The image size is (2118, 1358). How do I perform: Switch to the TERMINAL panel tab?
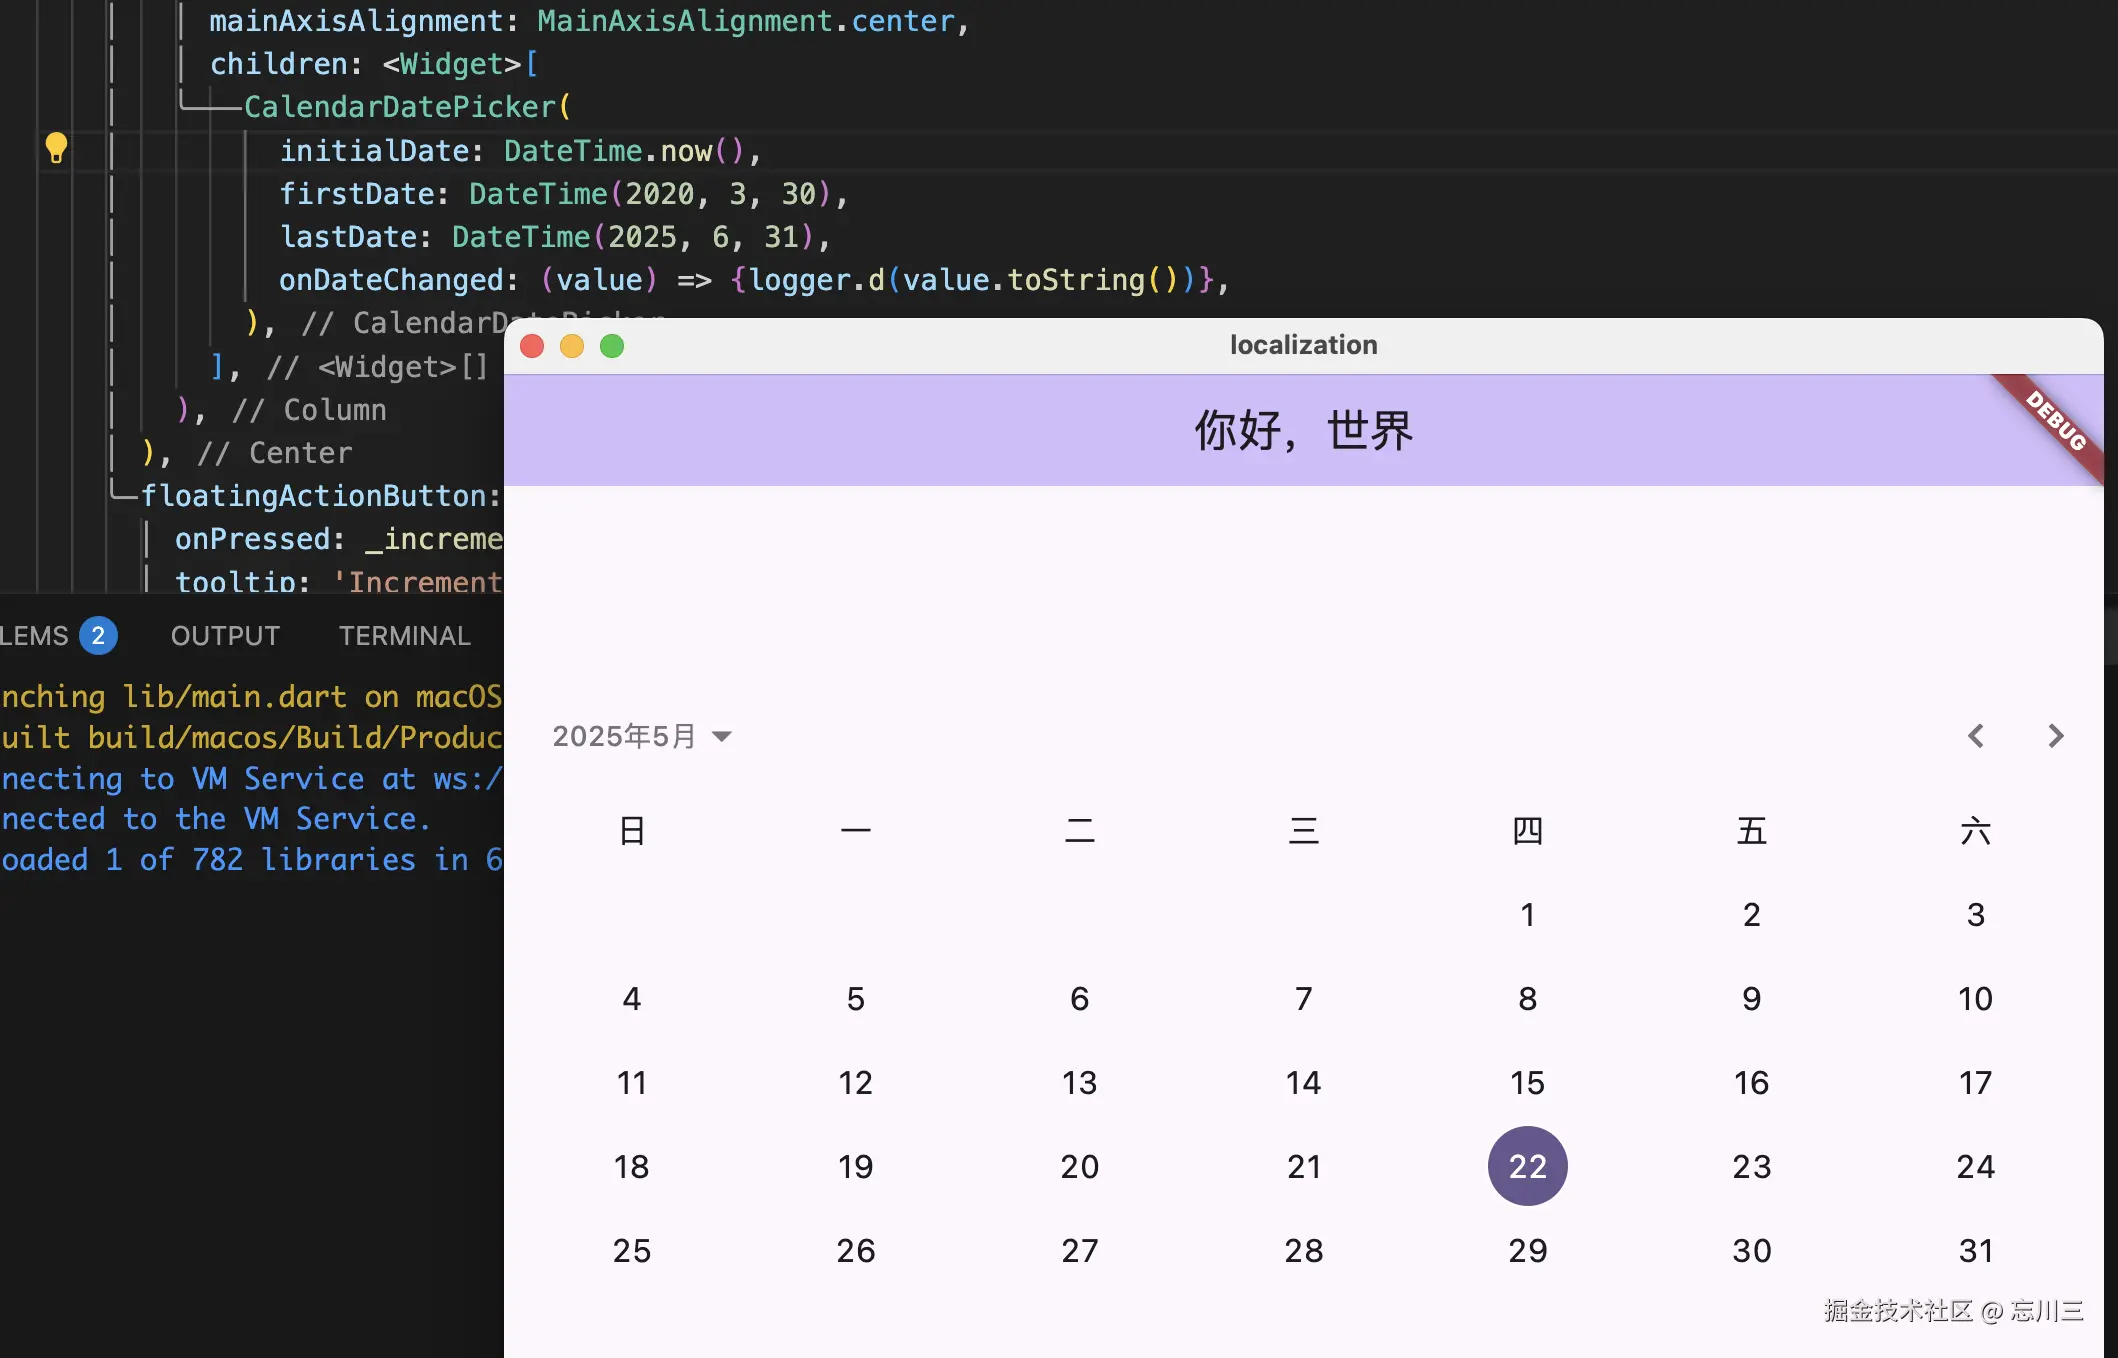[x=404, y=636]
